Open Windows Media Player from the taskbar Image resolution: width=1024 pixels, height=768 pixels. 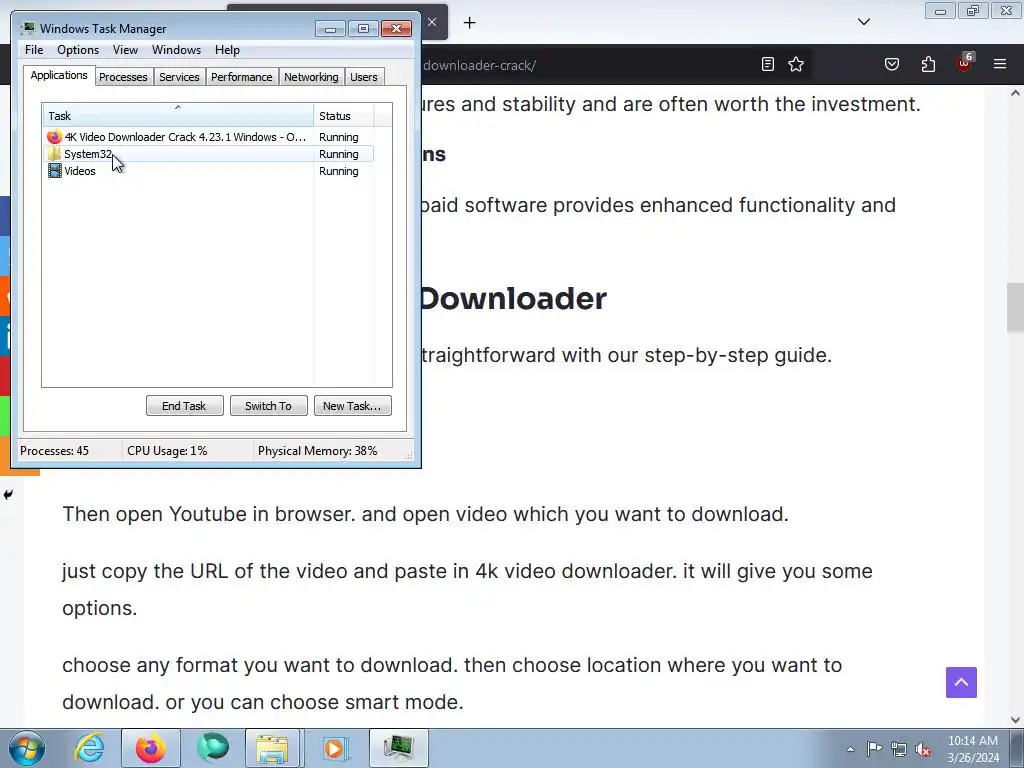(x=335, y=748)
